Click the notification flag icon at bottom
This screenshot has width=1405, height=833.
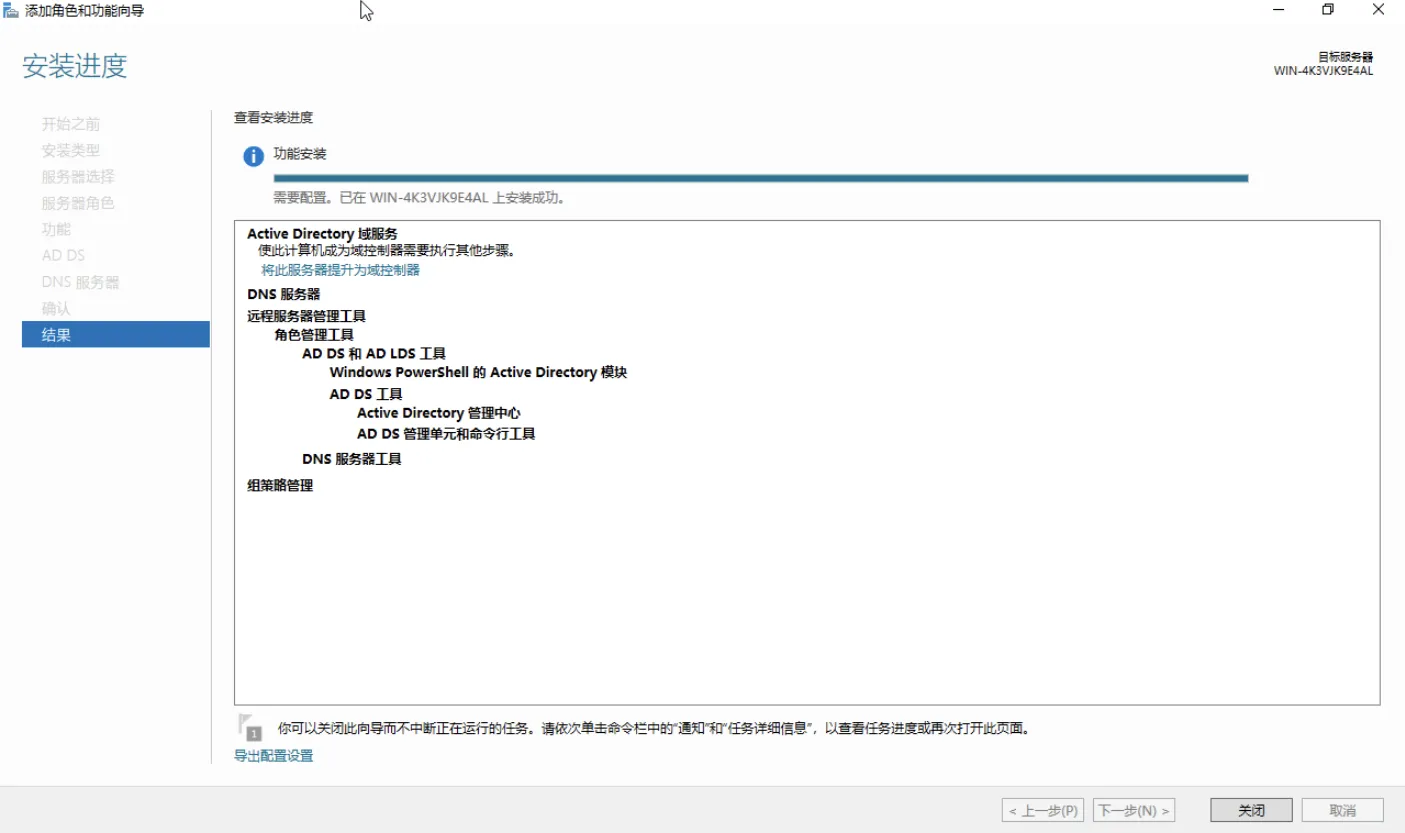coord(248,727)
